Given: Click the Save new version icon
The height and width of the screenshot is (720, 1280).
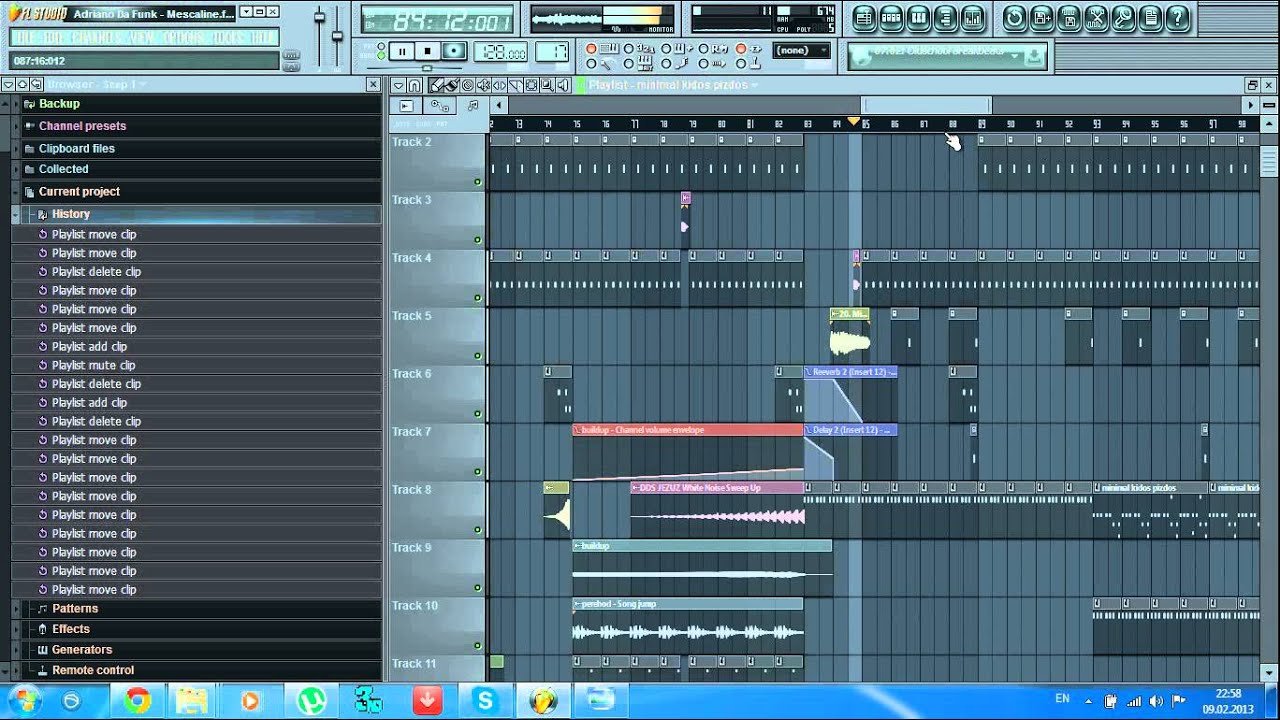Looking at the screenshot, I should coord(1041,17).
